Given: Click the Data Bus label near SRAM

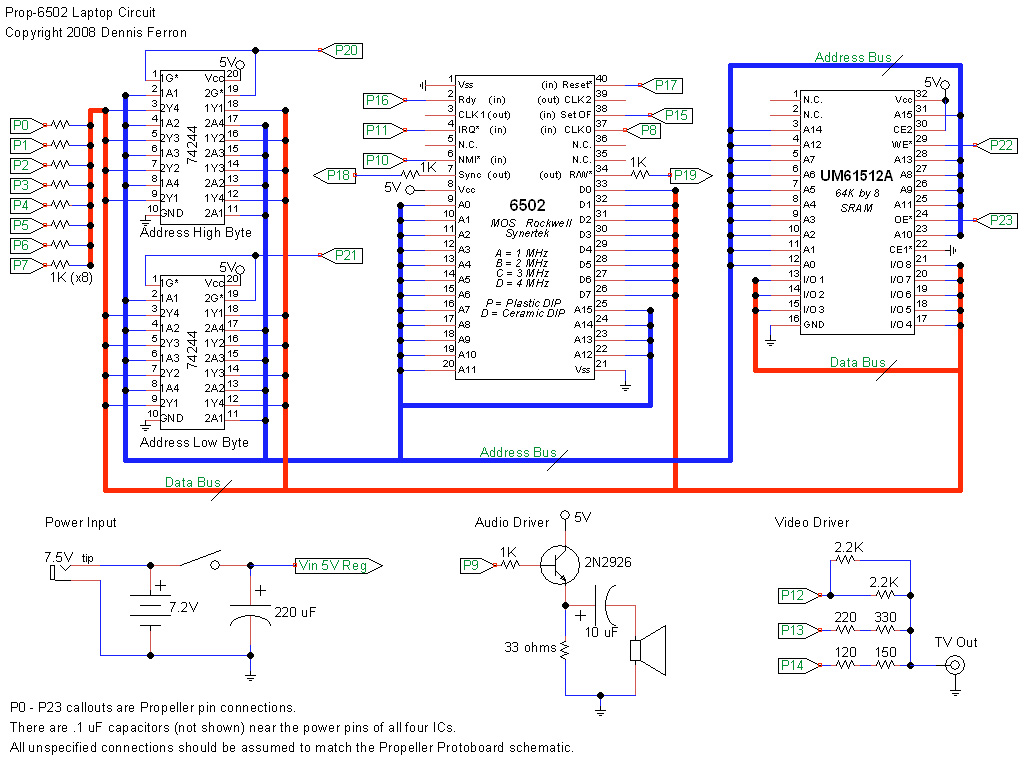Looking at the screenshot, I should [x=857, y=362].
